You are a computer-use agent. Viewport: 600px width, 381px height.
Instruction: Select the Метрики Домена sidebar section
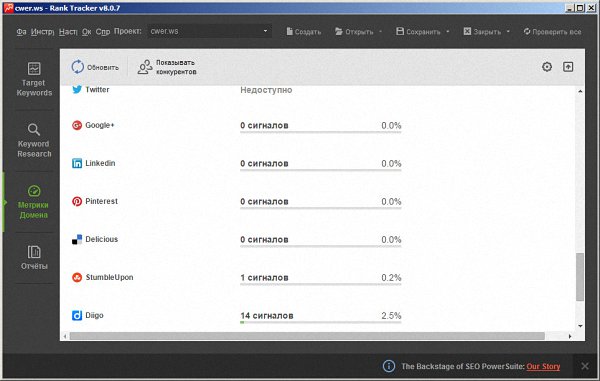pos(34,202)
